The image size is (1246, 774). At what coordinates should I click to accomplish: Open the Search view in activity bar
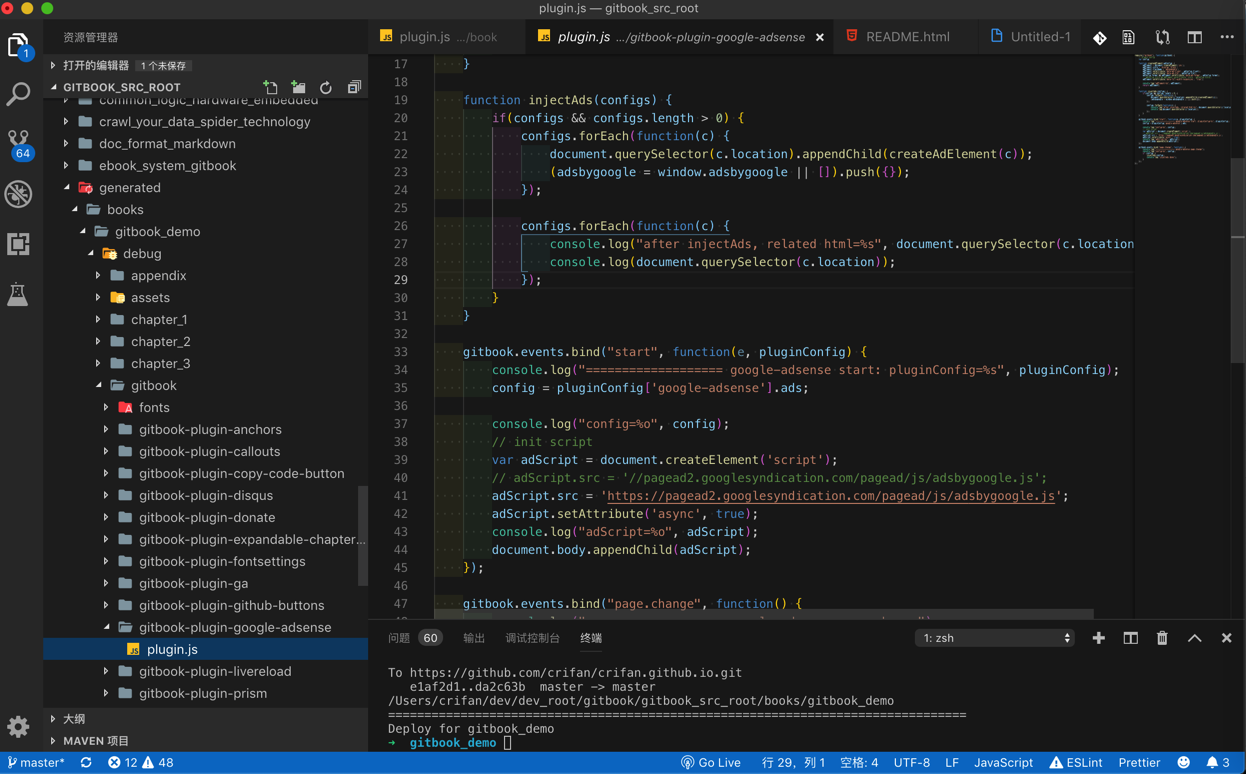click(19, 95)
